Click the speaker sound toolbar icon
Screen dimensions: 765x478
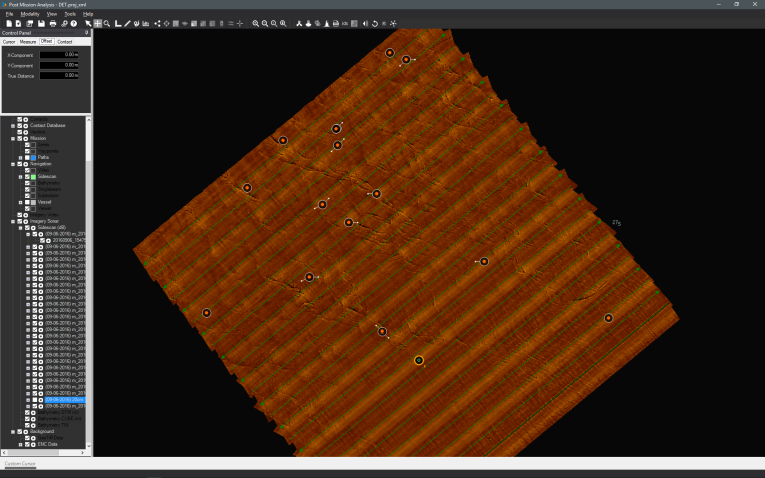click(365, 23)
